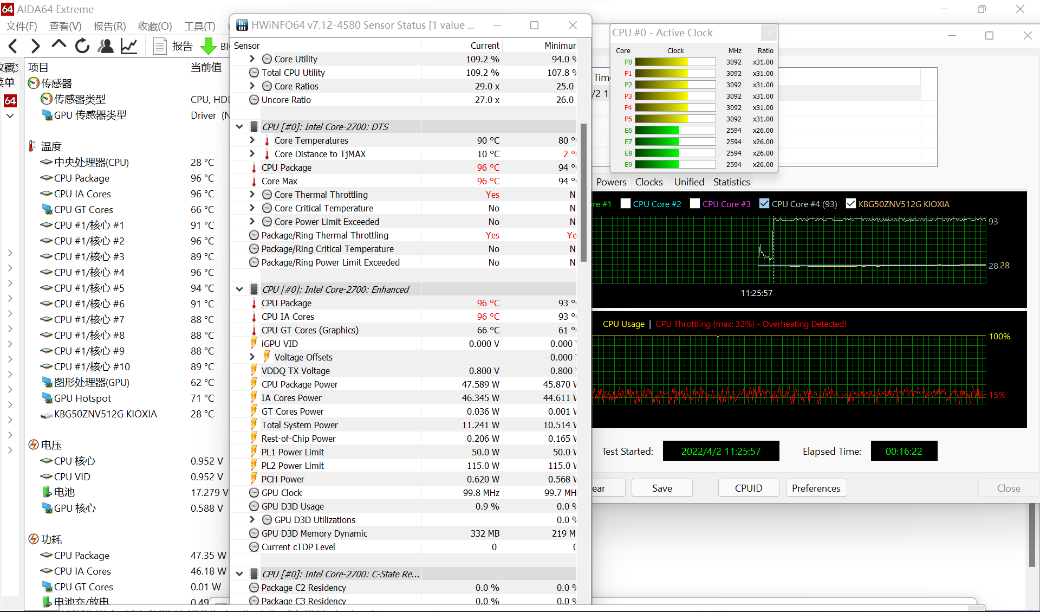Open the Preferences button
Screen dimensions: 1040x612
816,488
